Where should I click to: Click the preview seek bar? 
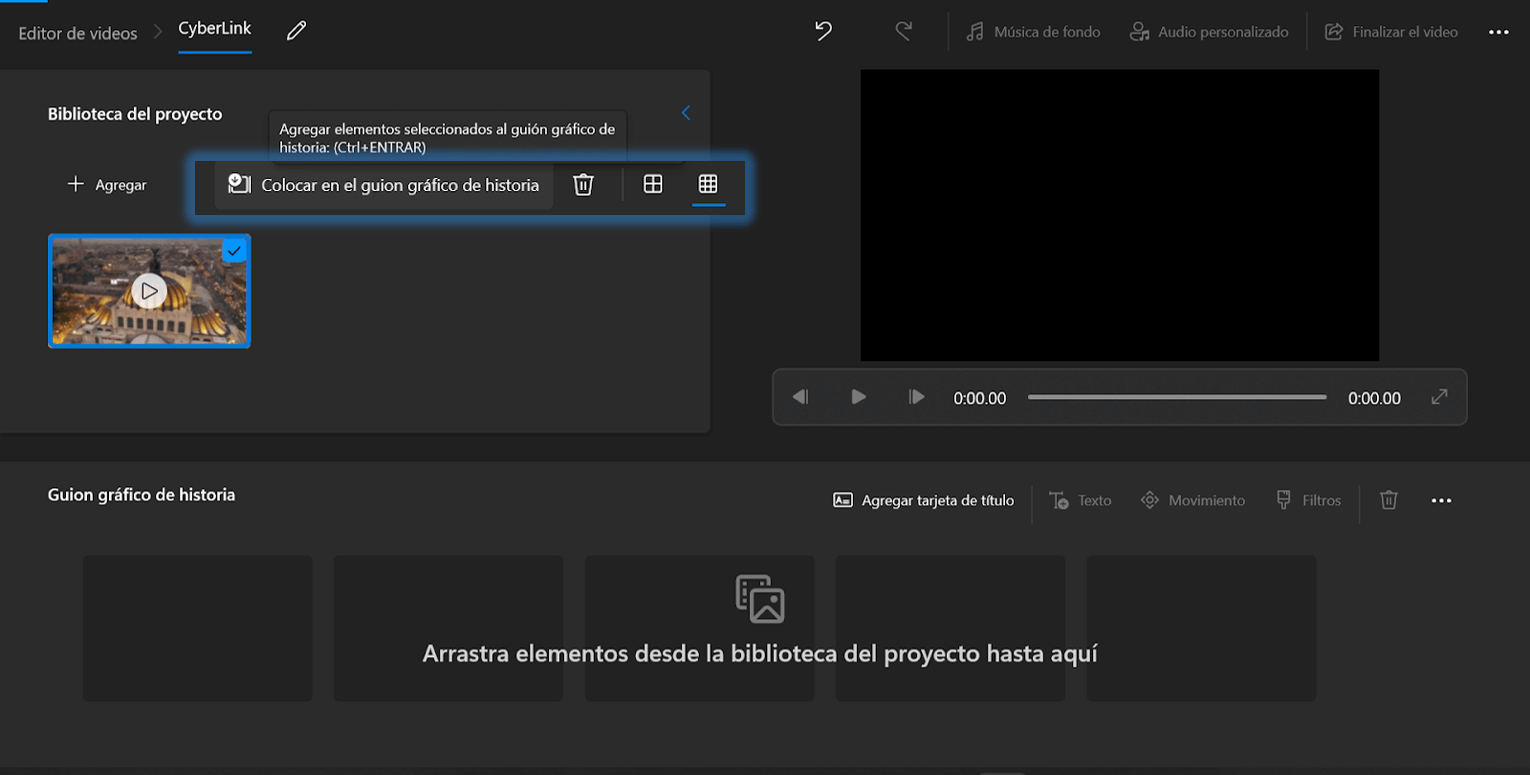[x=1177, y=397]
